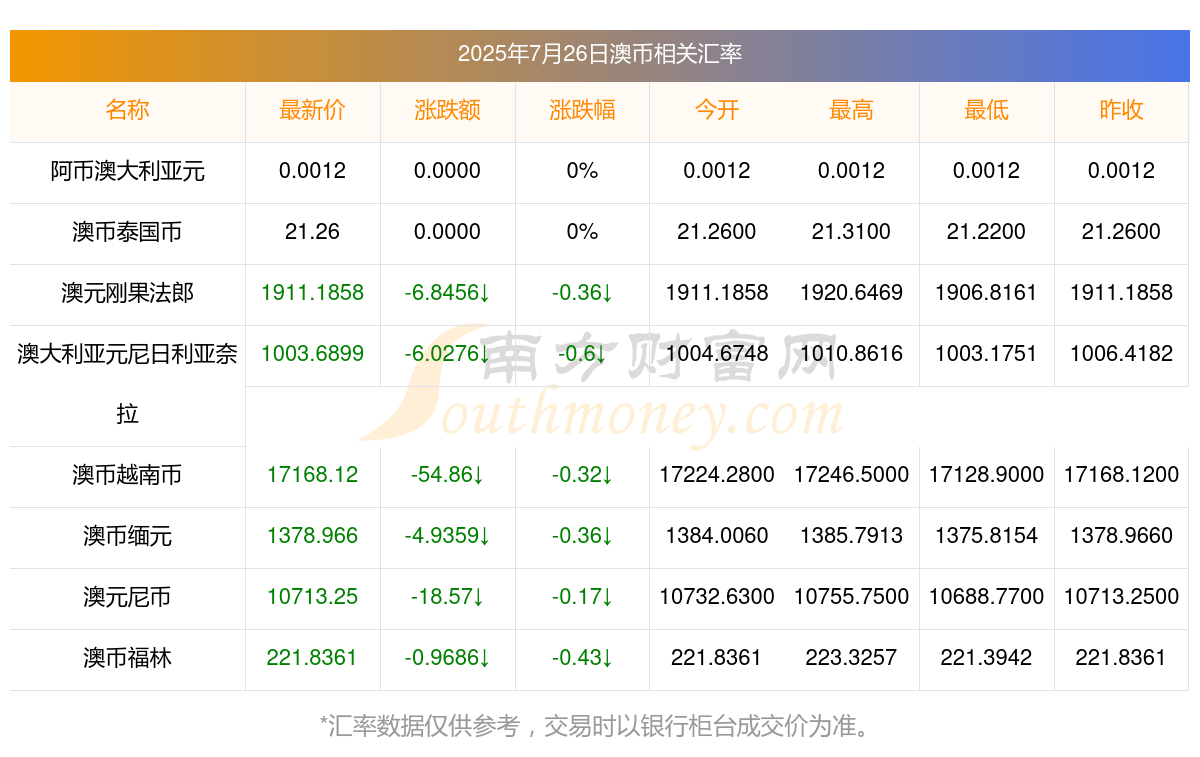The height and width of the screenshot is (757, 1200).
Task: Click the 澳元刚果法郎 row name
Action: (127, 293)
